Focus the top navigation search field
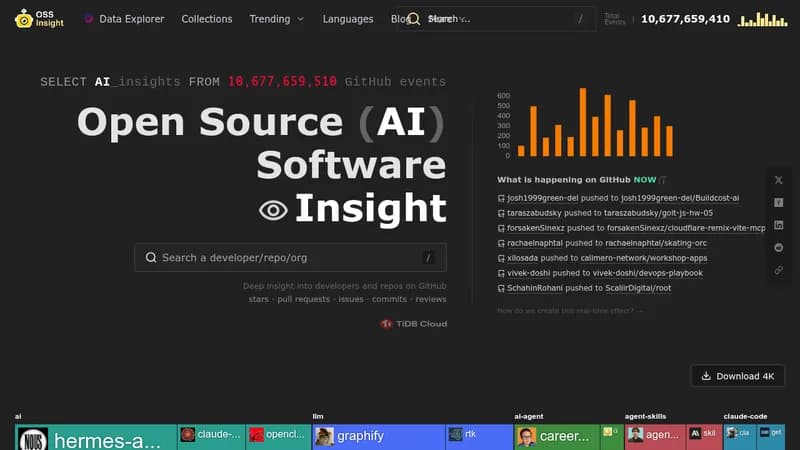800x450 pixels. click(496, 19)
